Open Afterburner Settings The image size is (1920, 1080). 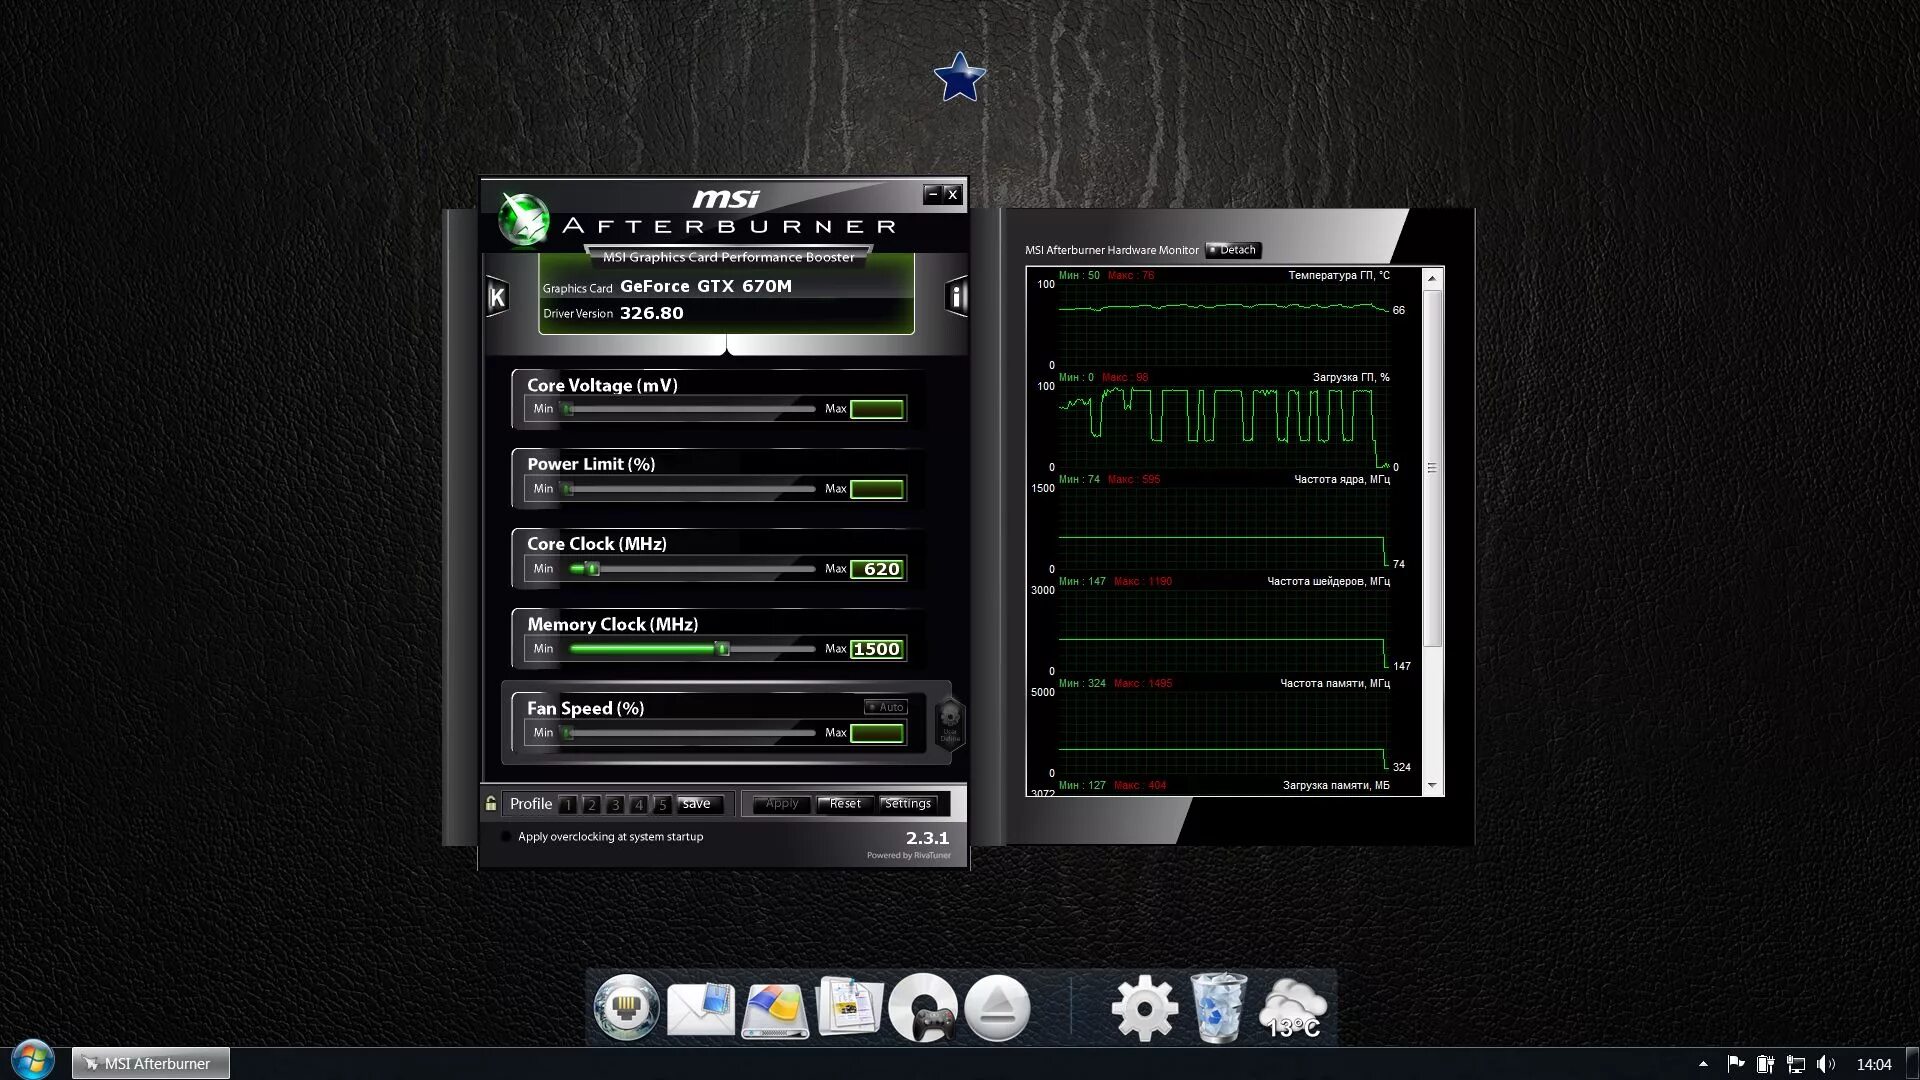click(907, 804)
